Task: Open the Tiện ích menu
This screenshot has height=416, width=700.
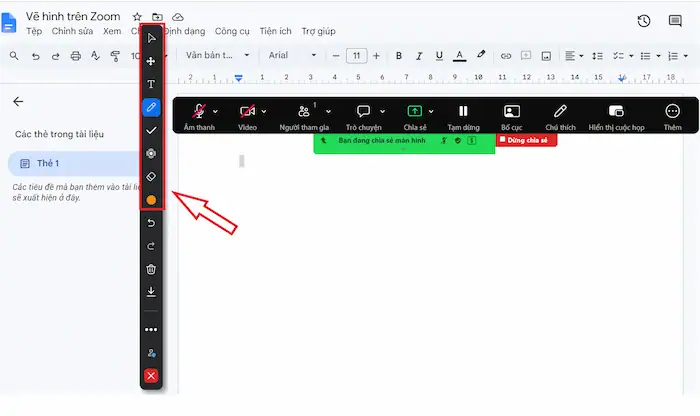Action: 275,31
